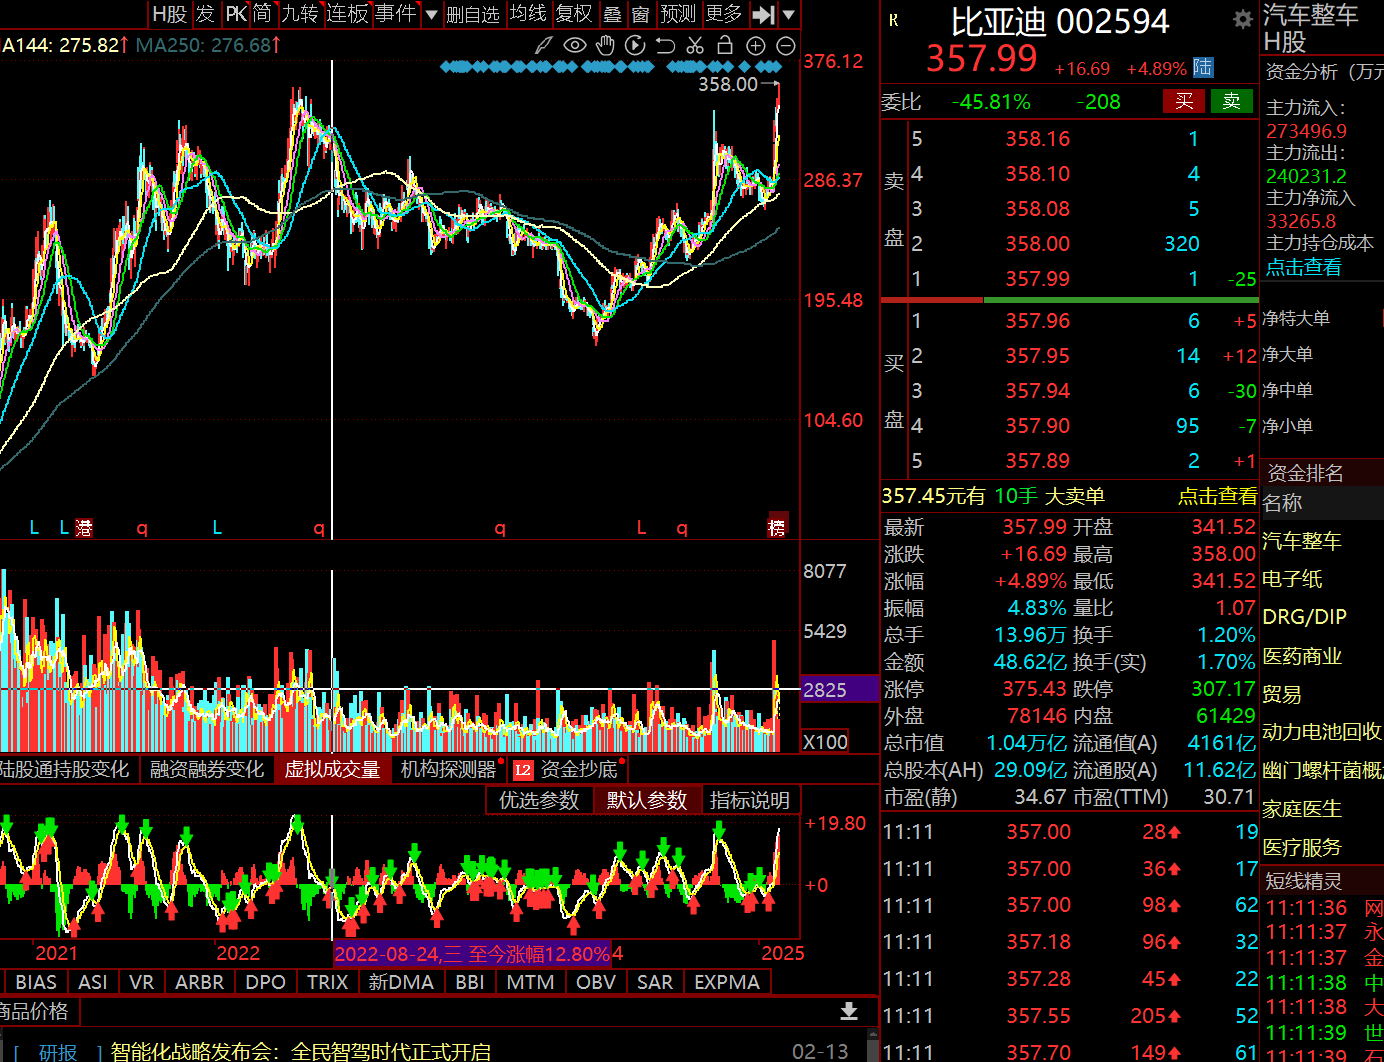Open the 更多 more menu
This screenshot has height=1062, width=1384.
click(x=724, y=14)
